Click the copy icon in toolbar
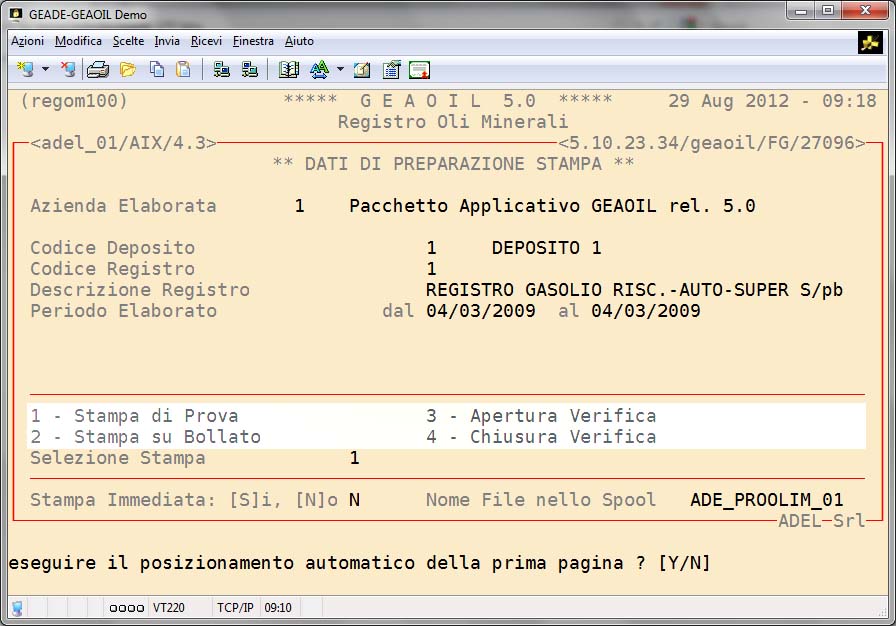 pos(156,69)
